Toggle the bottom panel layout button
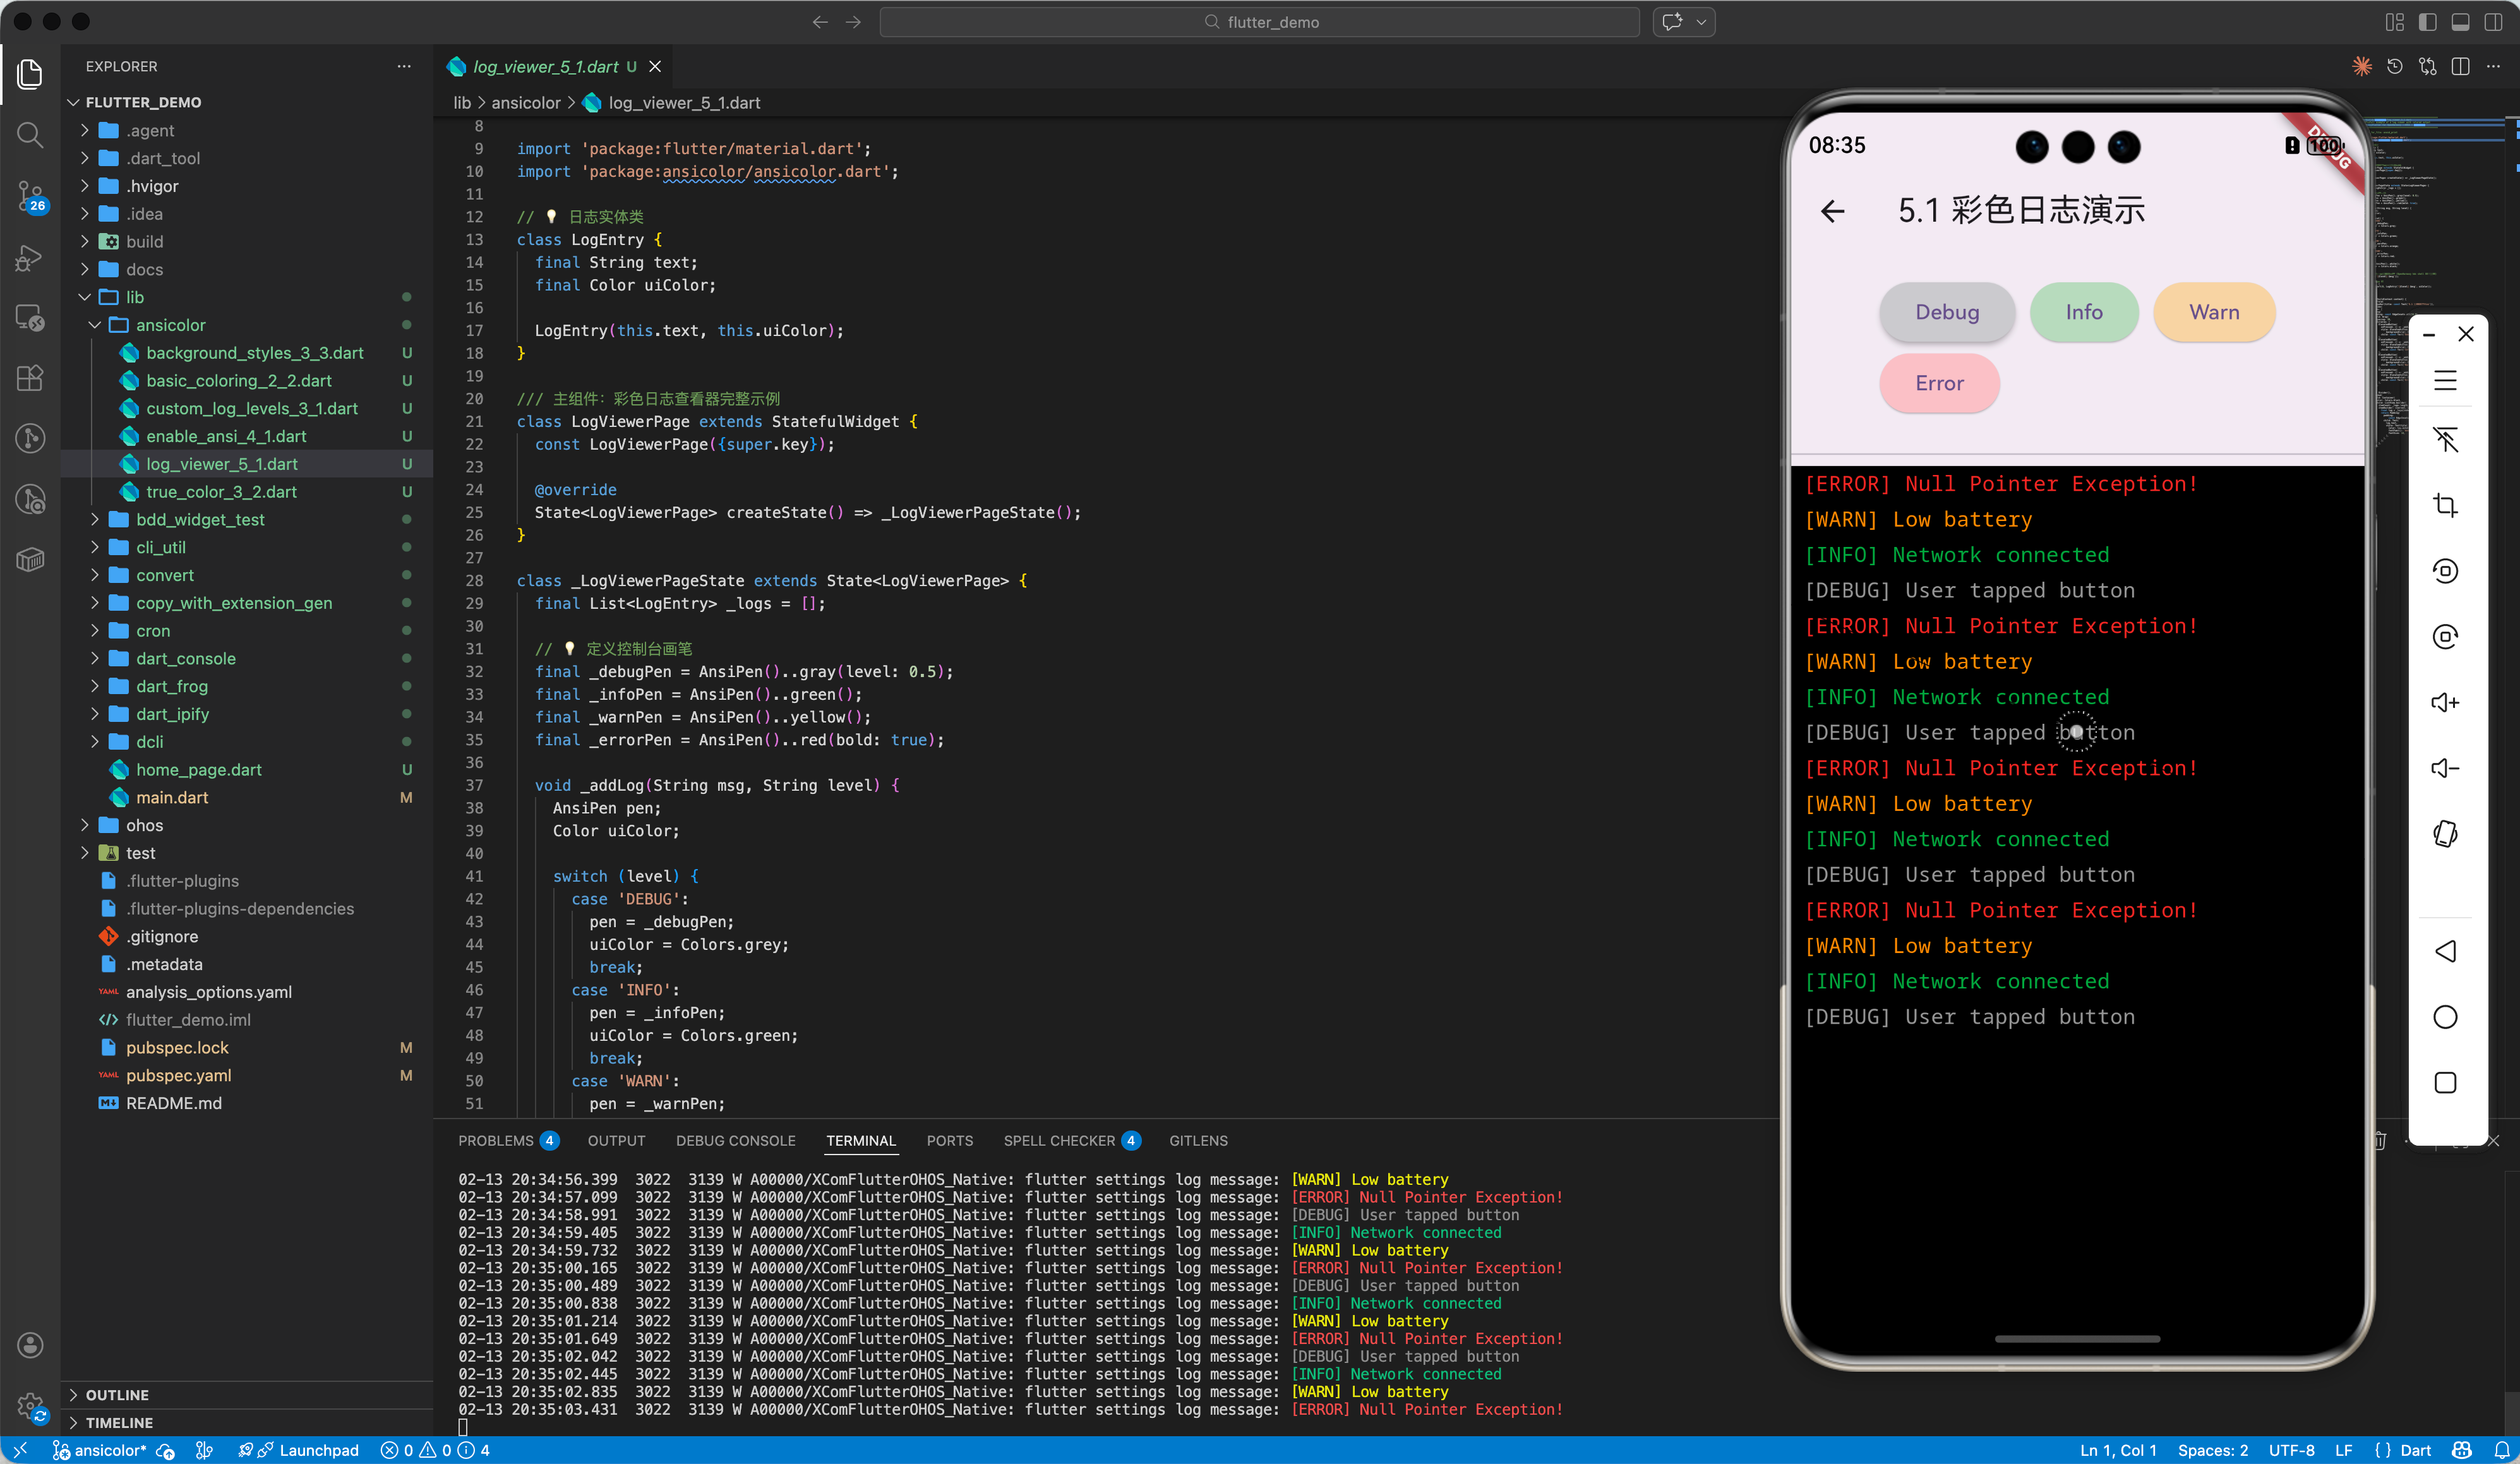Image resolution: width=2520 pixels, height=1464 pixels. coord(2460,22)
